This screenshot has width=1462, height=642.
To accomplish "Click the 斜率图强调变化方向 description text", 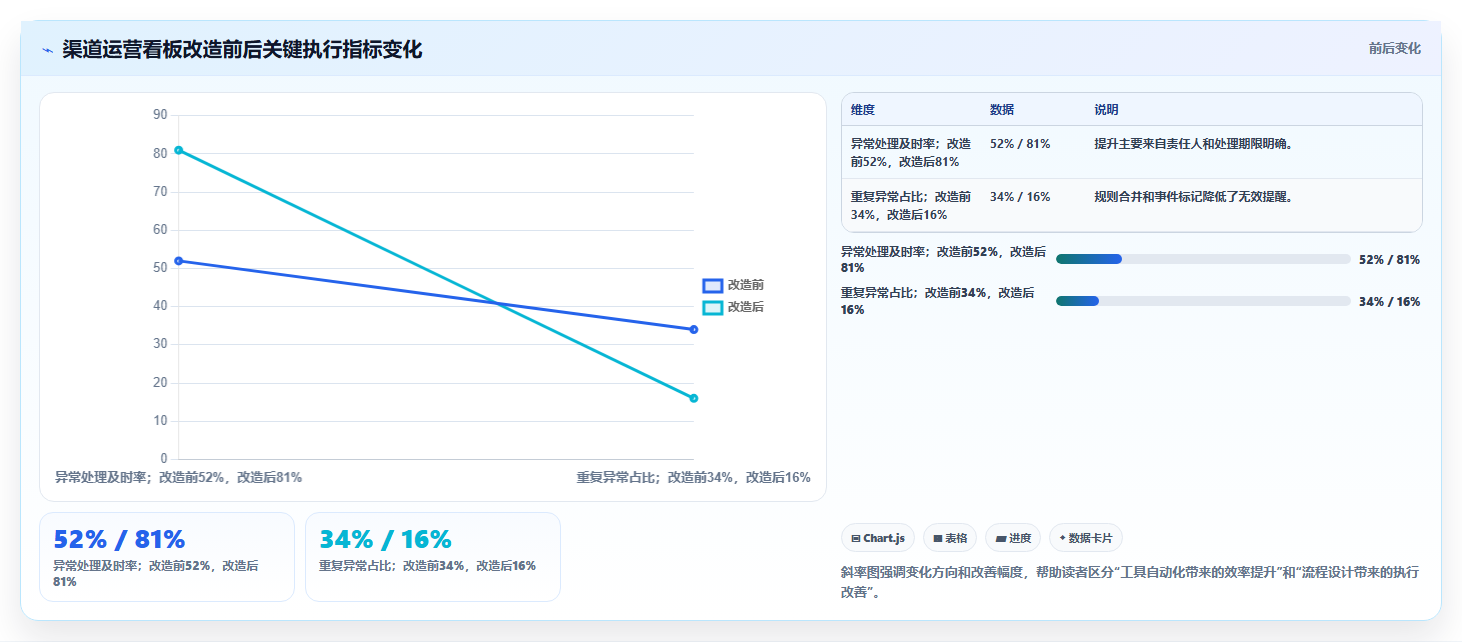I will (1130, 582).
